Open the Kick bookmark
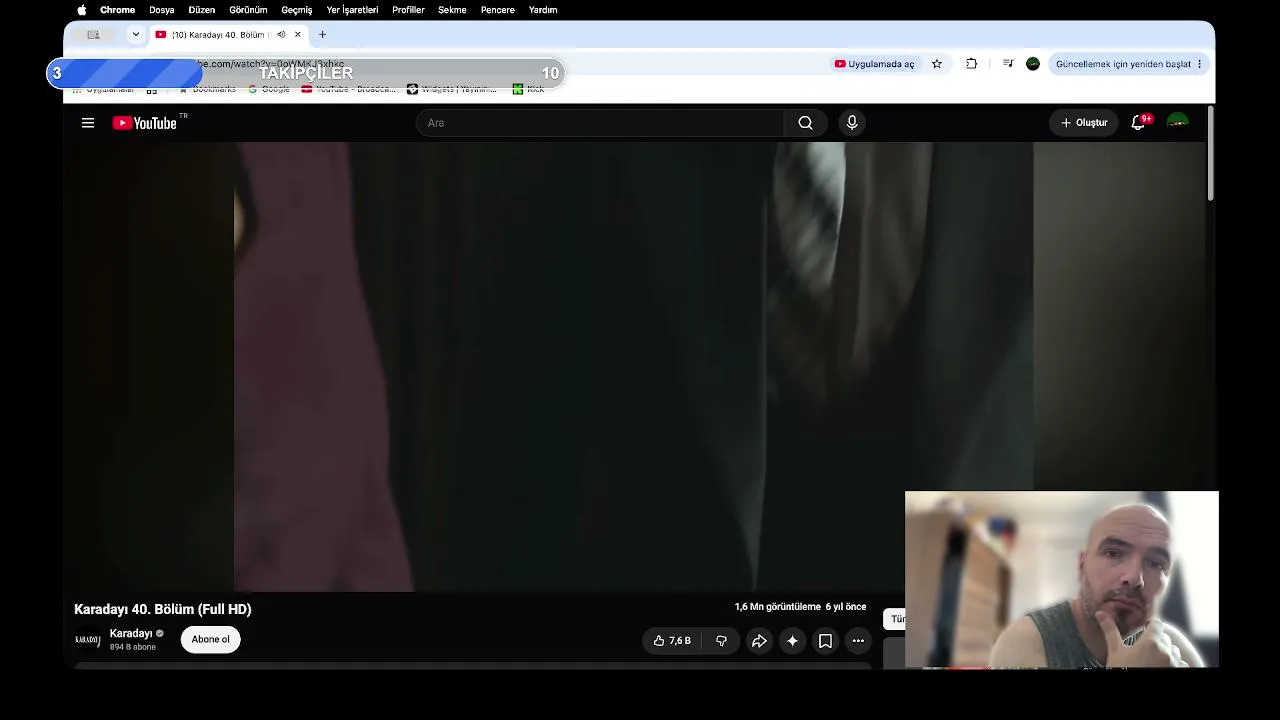 (528, 89)
